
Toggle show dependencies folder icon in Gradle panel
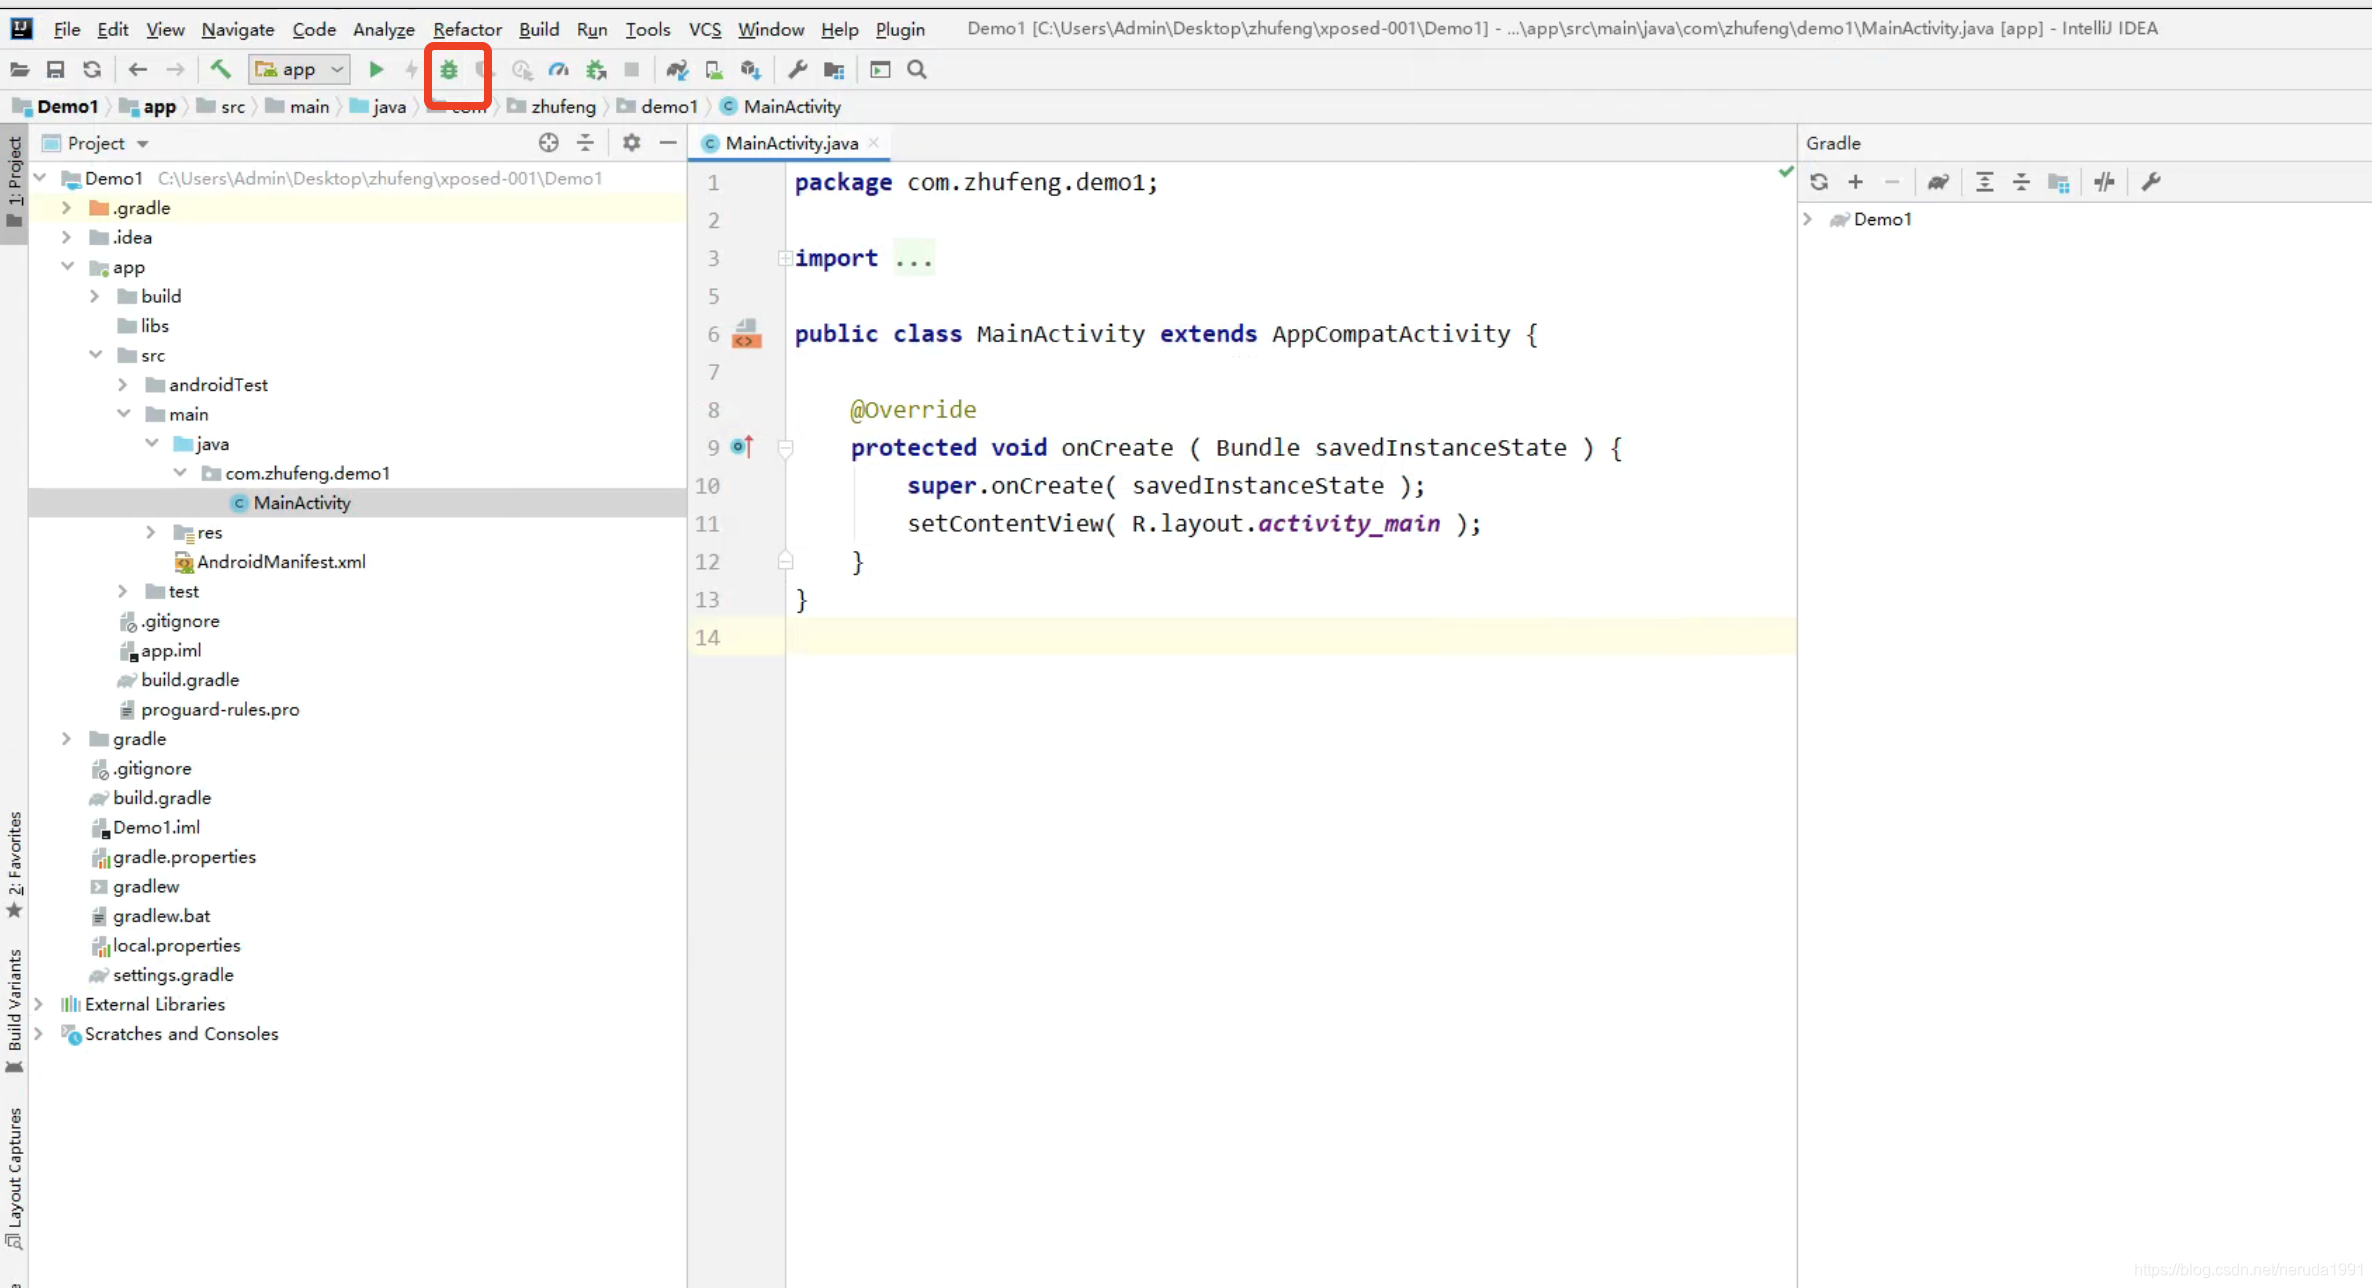point(2058,182)
